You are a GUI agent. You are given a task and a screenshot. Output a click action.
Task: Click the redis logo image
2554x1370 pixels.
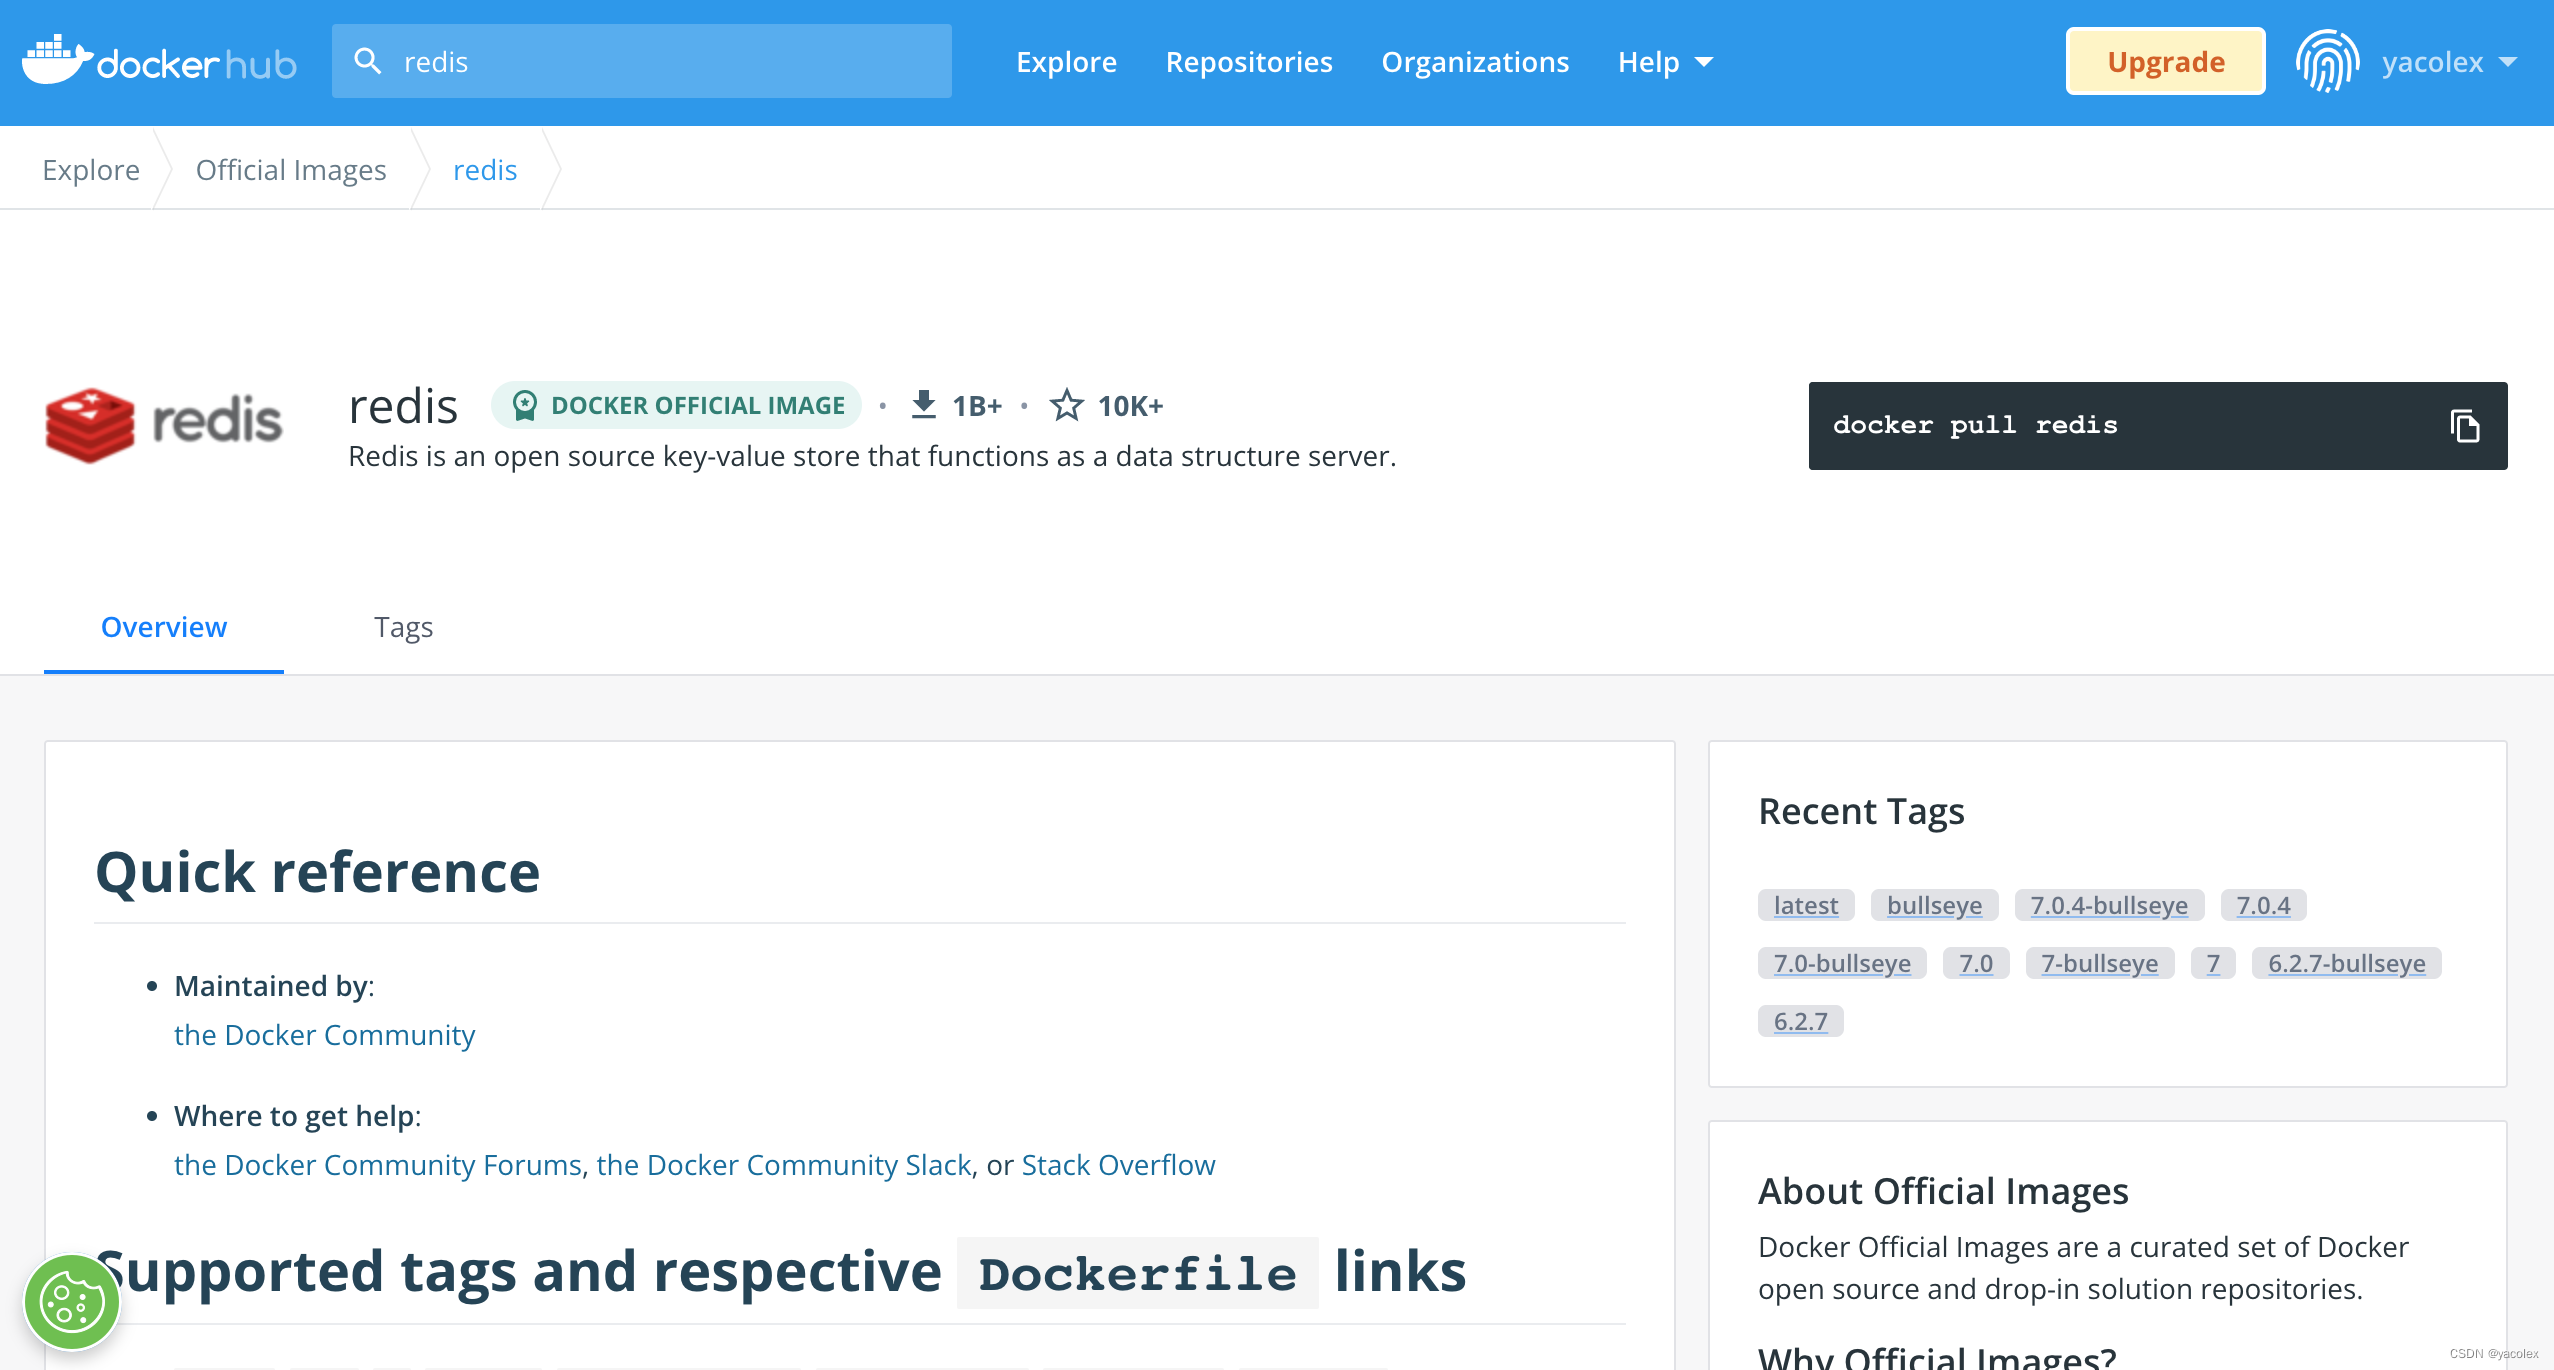[164, 424]
